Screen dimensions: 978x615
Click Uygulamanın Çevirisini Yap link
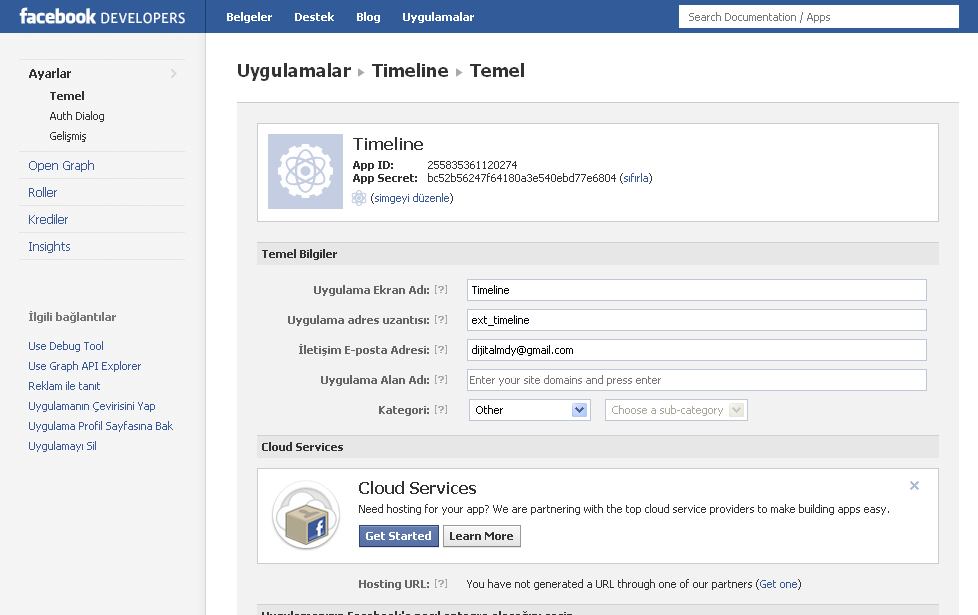pos(92,405)
